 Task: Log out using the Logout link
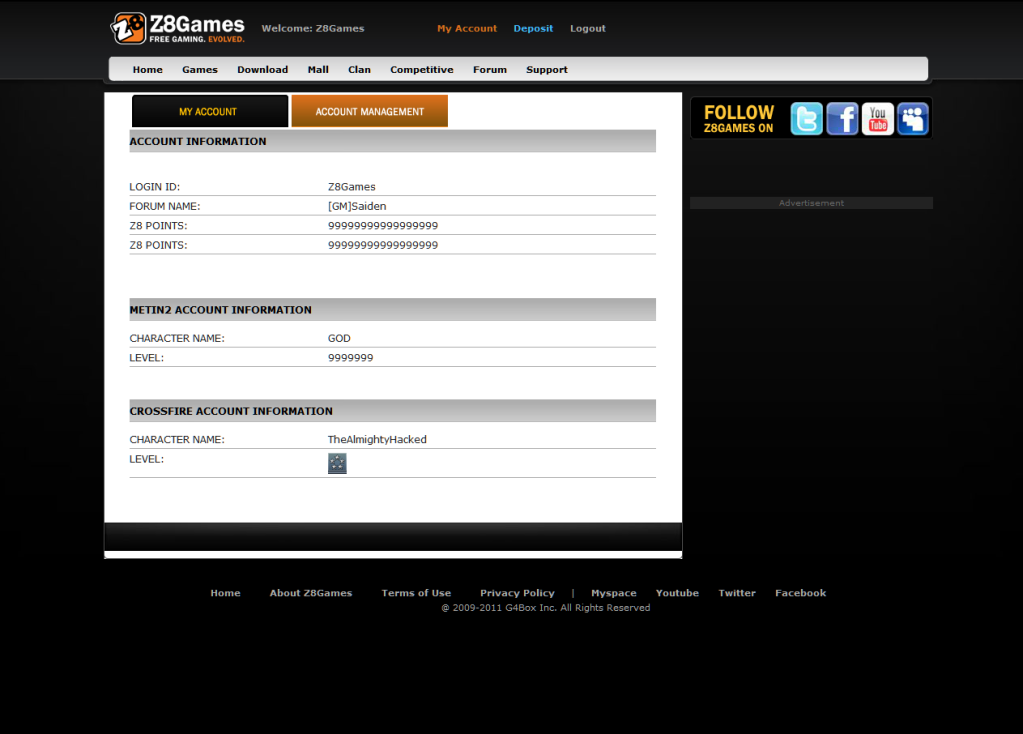[587, 29]
